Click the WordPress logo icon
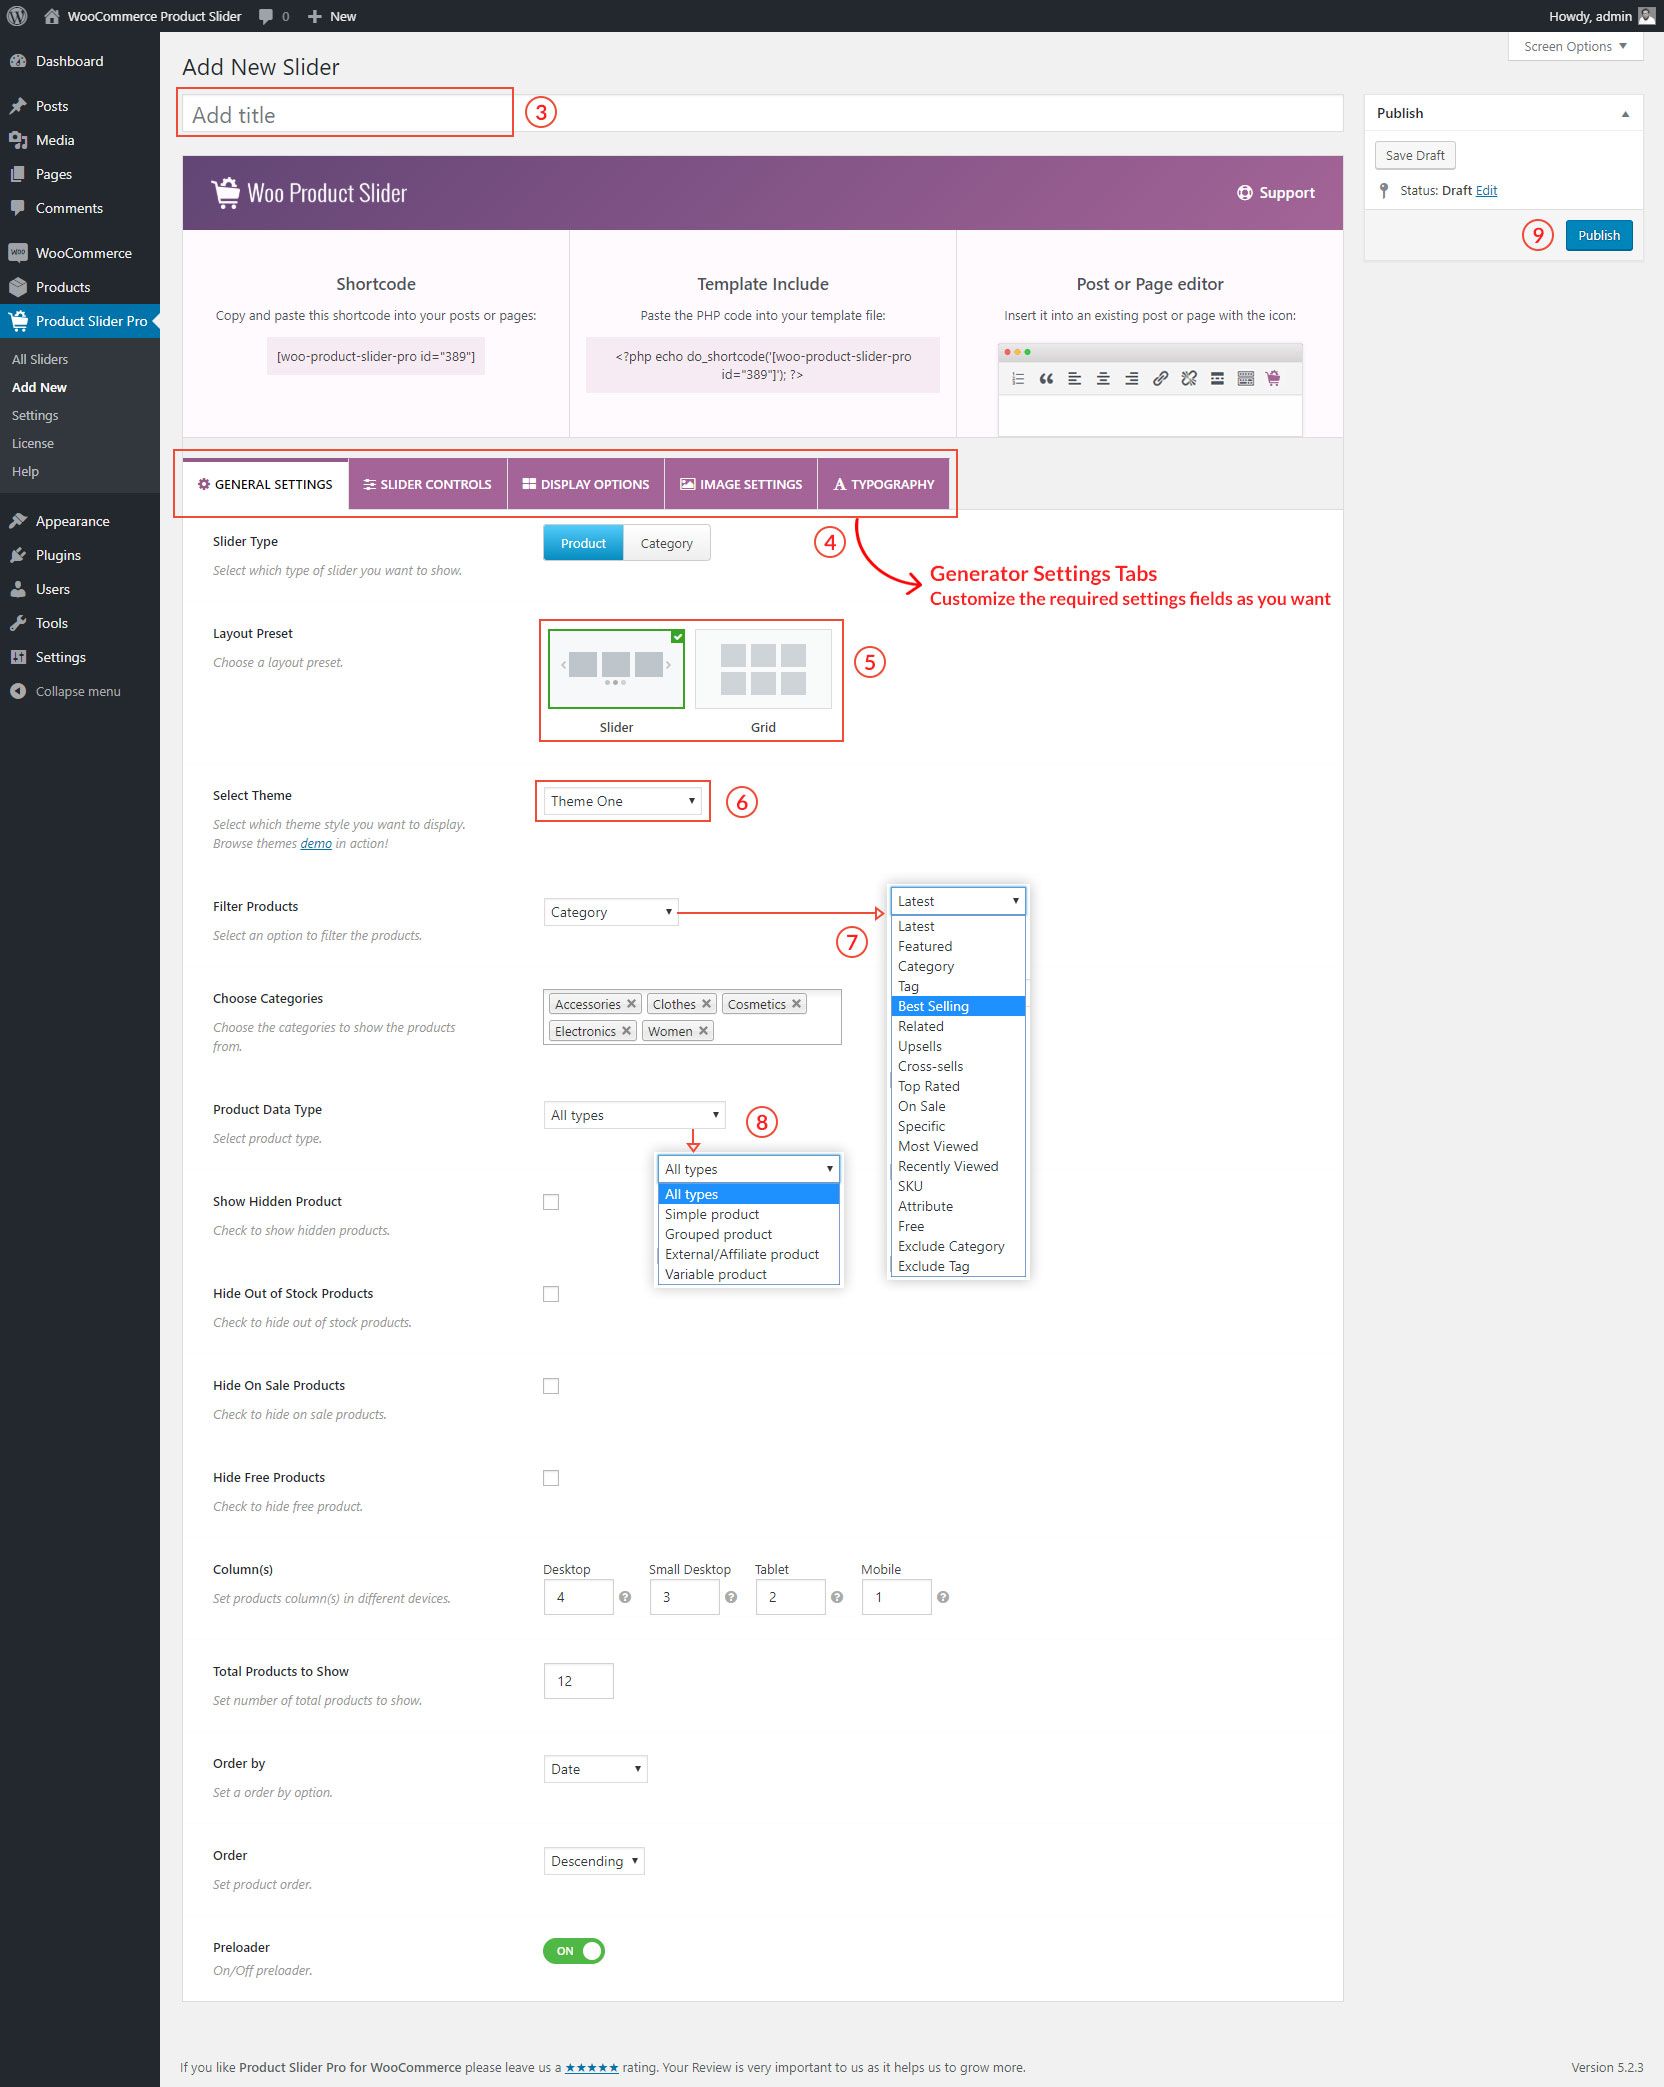Viewport: 1664px width, 2087px height. 17,16
